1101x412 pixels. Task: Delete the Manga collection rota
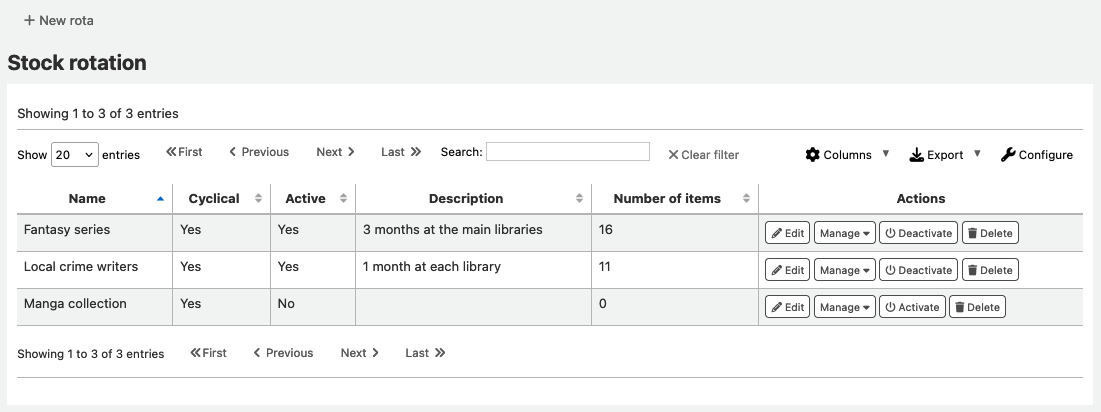pos(977,307)
